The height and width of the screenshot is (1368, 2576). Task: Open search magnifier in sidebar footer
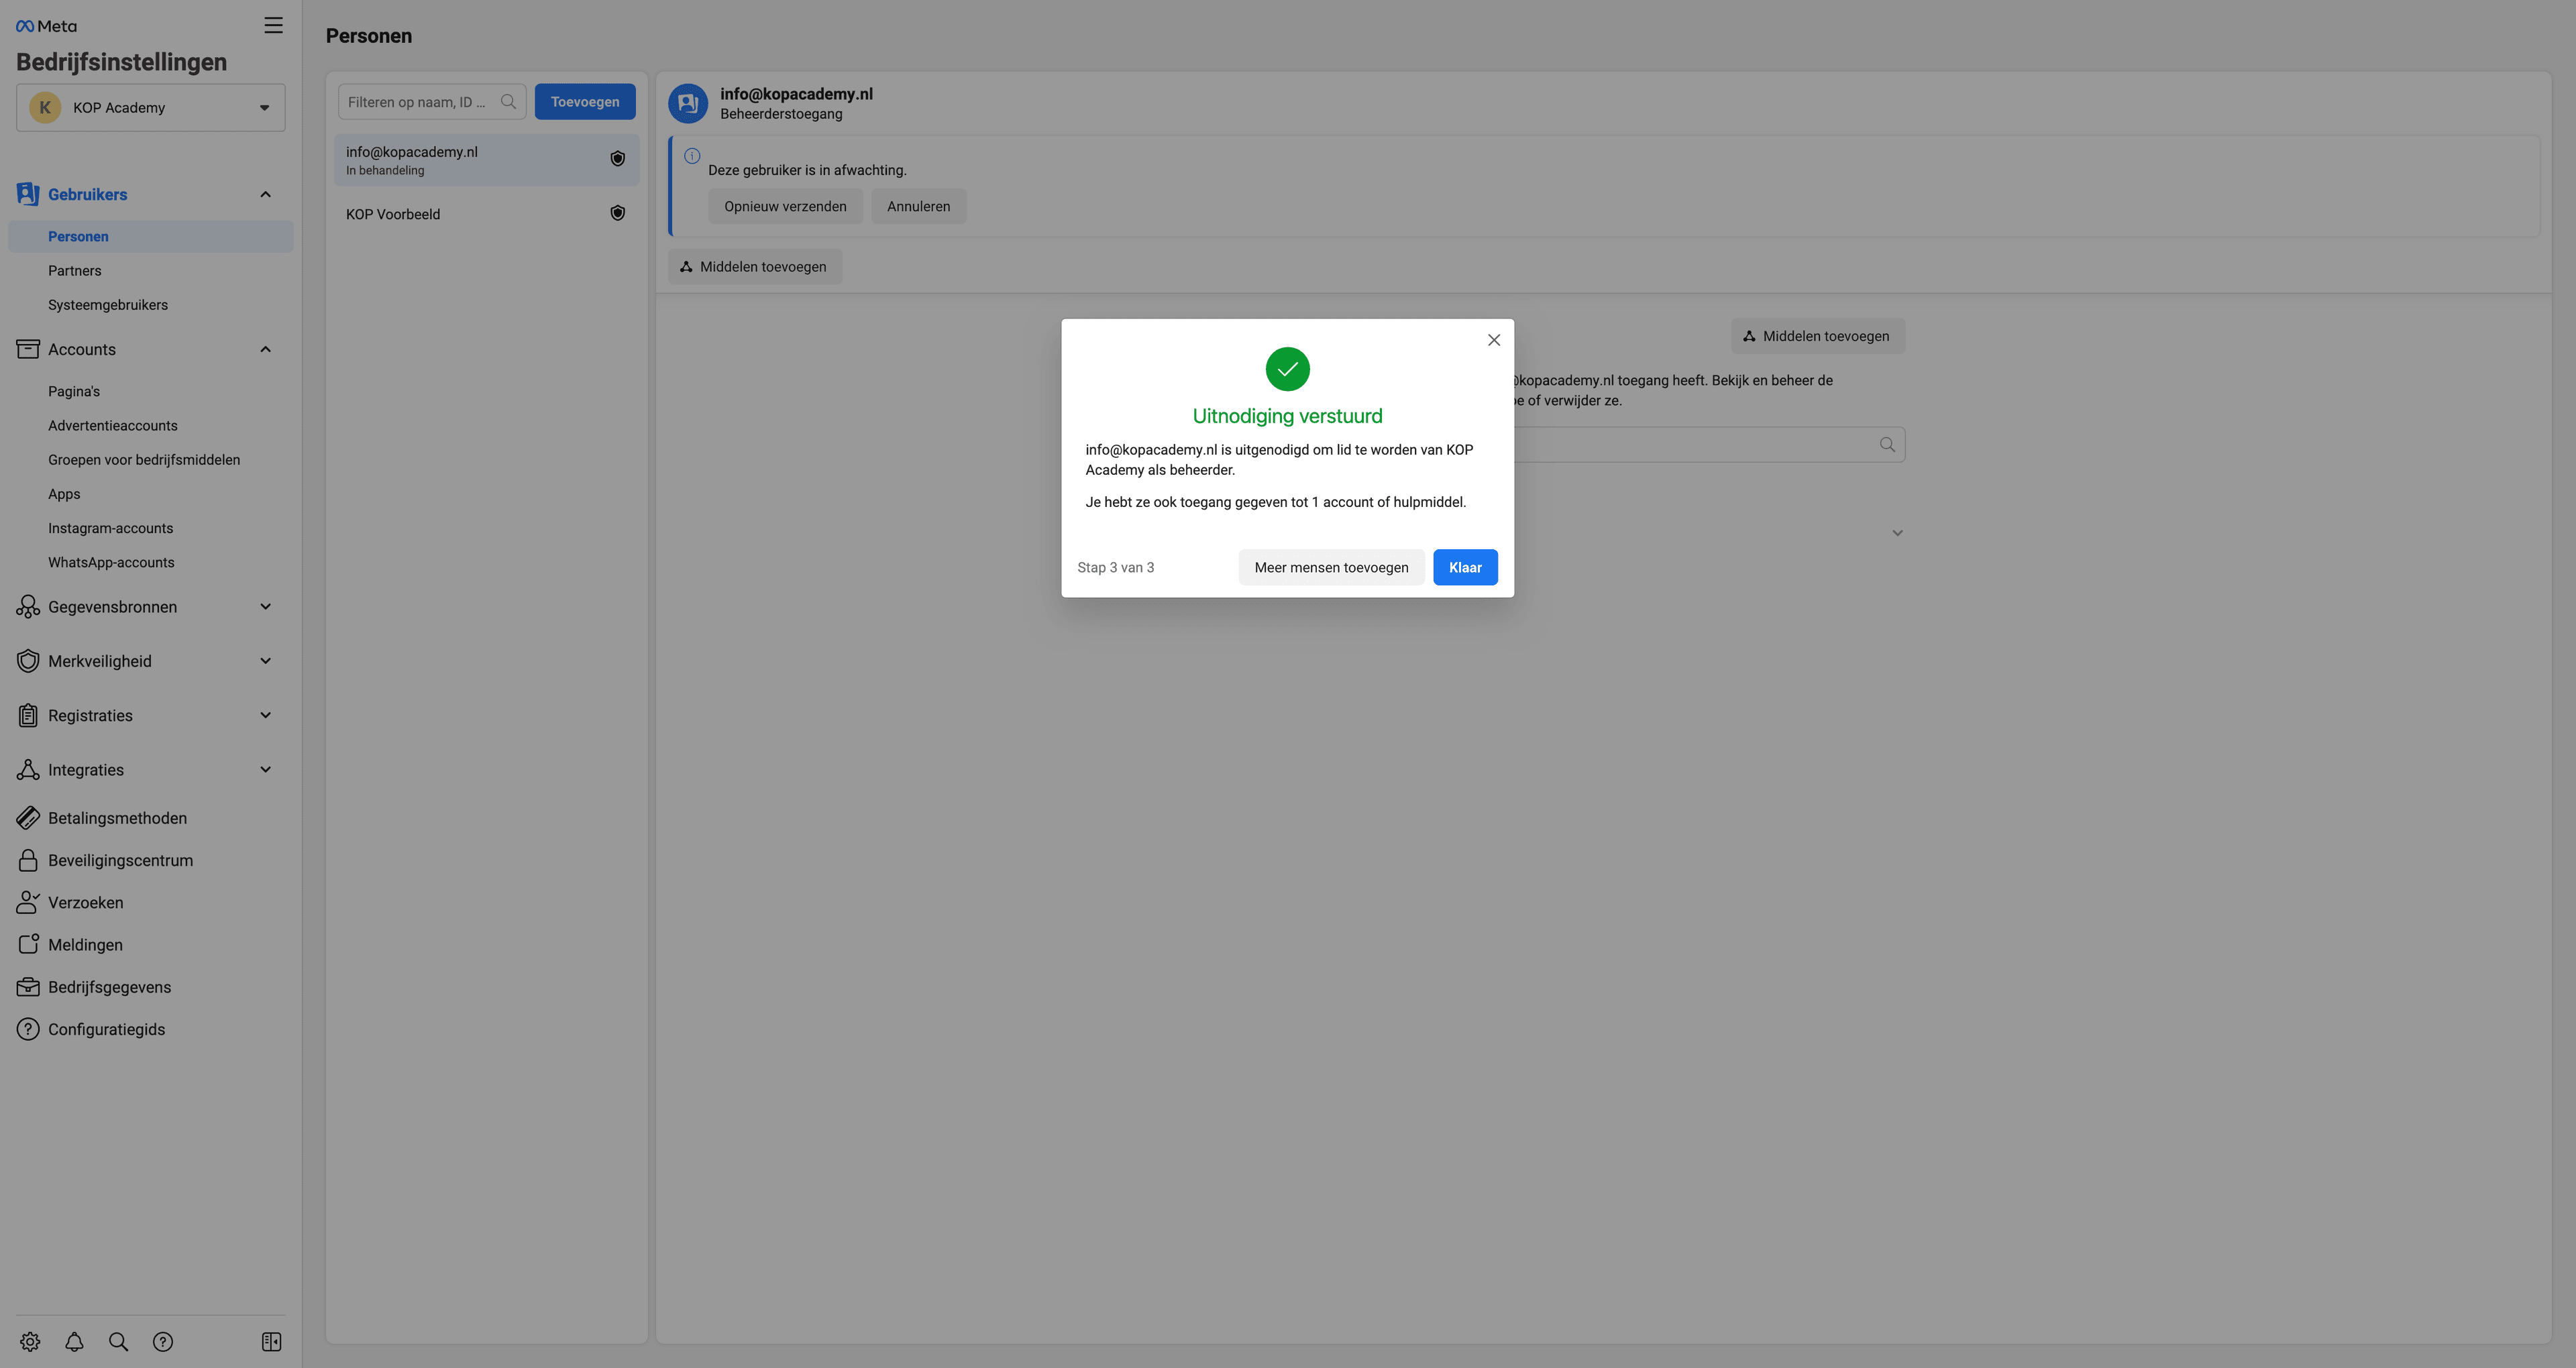coord(118,1342)
